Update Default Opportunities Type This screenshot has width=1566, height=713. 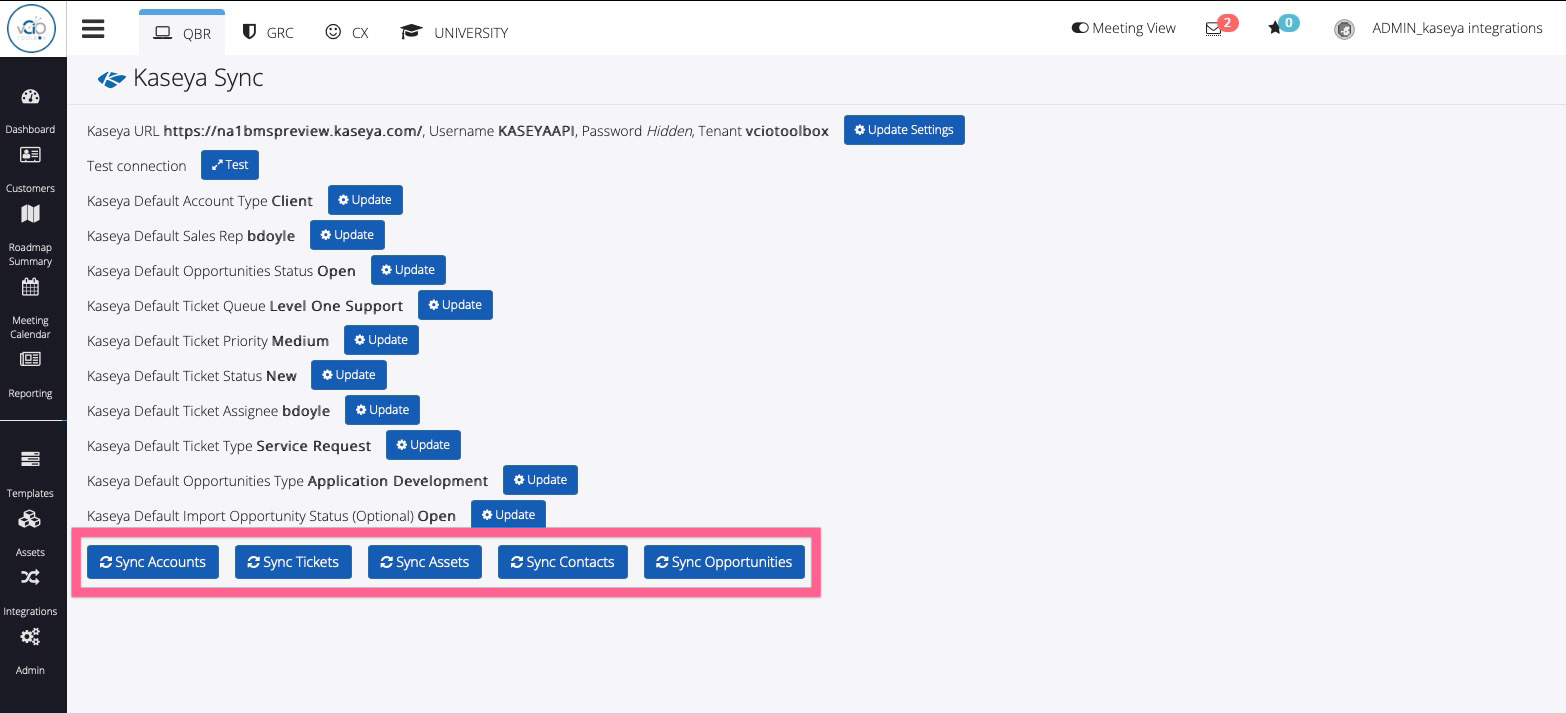540,480
